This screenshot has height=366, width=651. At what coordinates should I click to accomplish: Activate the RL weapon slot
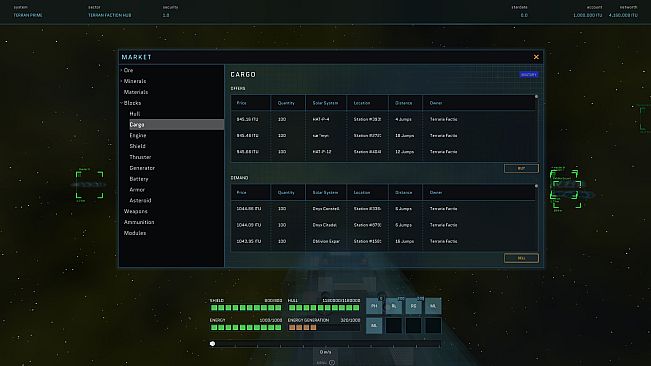394,306
